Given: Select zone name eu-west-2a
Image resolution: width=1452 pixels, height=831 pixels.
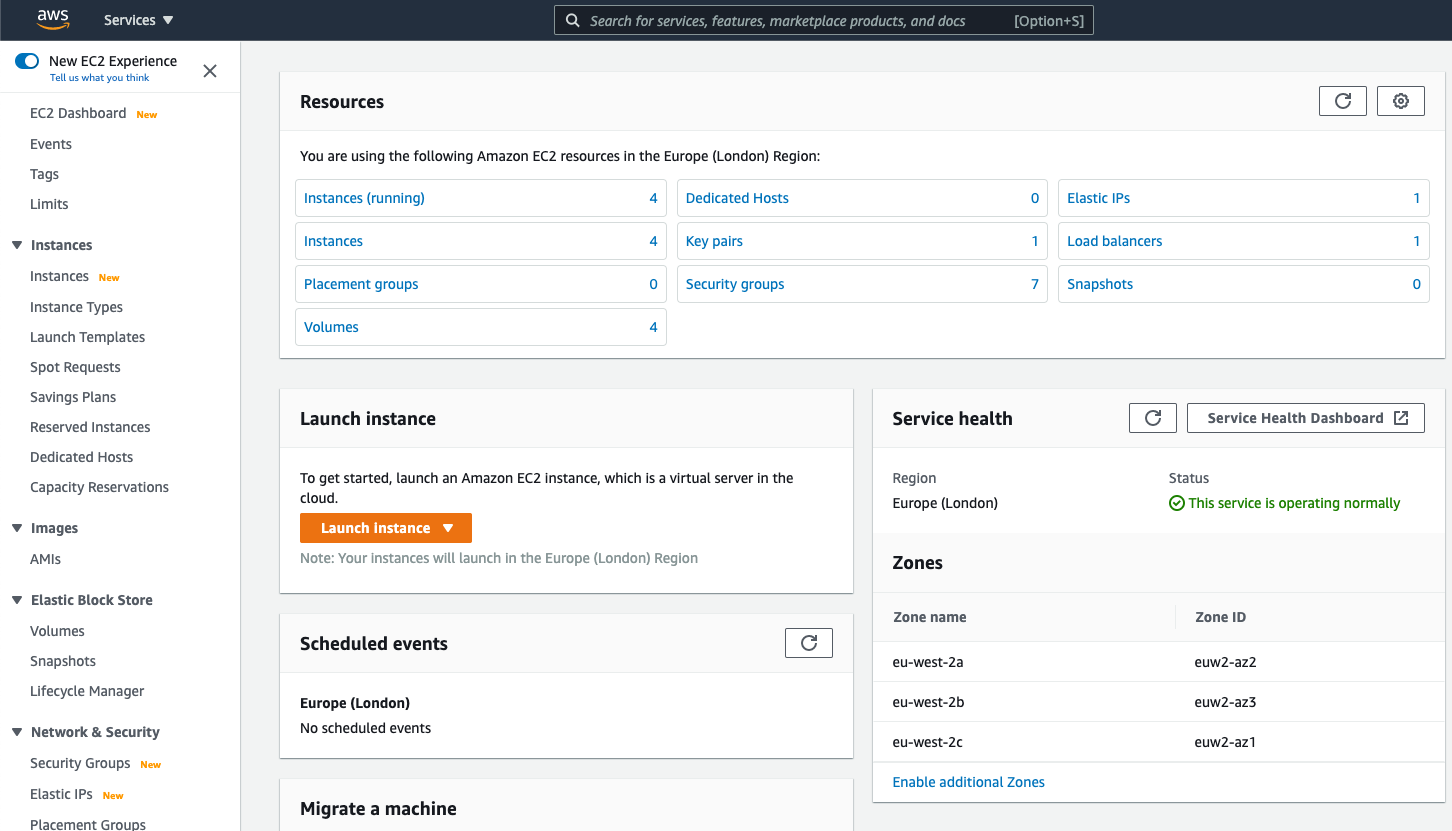Looking at the screenshot, I should tap(927, 662).
